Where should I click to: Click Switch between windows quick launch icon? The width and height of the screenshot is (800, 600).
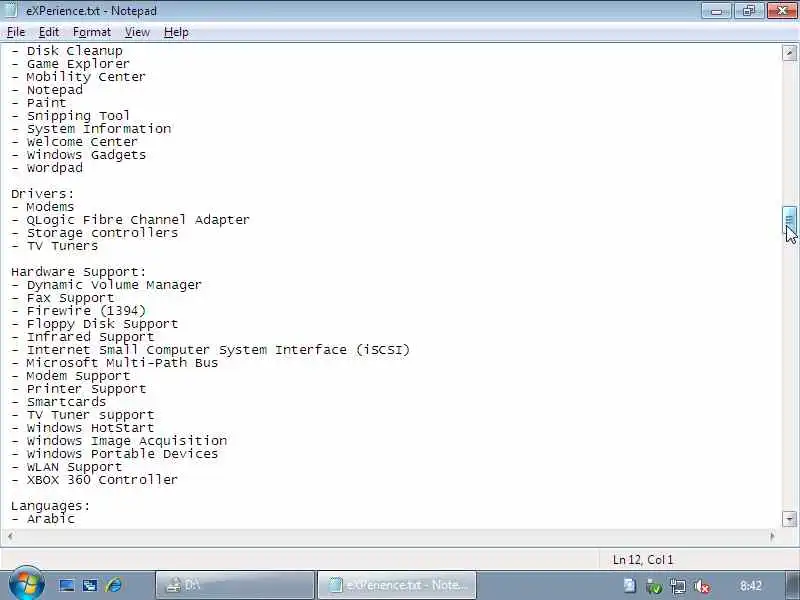90,585
